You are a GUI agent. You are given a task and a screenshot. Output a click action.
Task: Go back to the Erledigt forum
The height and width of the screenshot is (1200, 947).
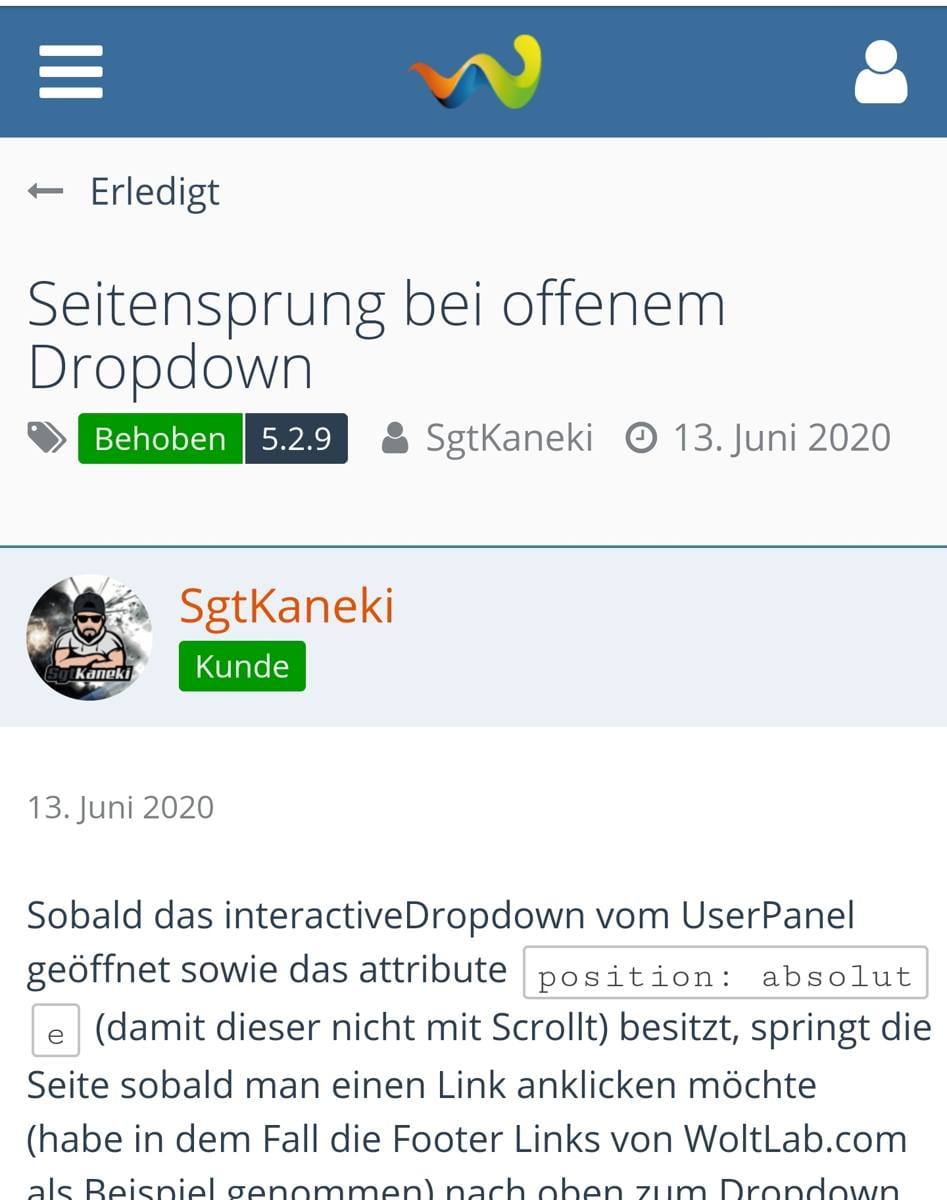coord(154,191)
